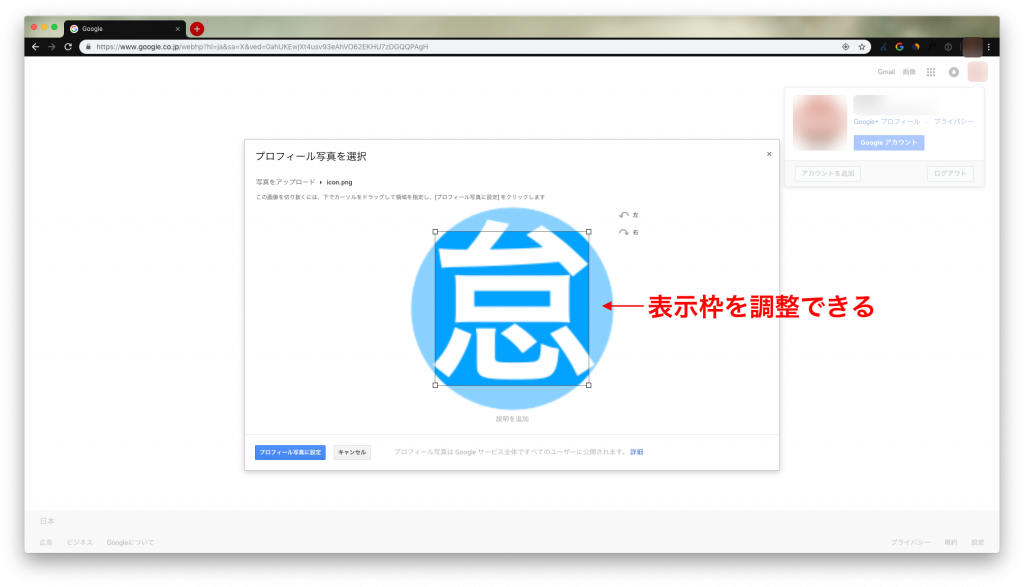
Task: Reload the page in Chrome
Action: (x=68, y=47)
